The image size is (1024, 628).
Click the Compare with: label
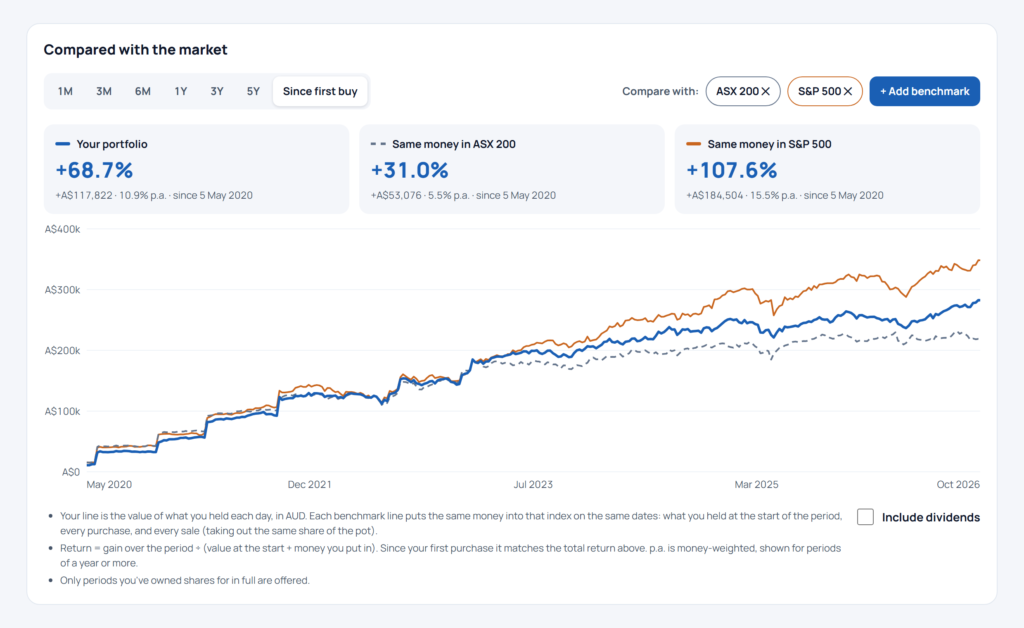pos(660,91)
